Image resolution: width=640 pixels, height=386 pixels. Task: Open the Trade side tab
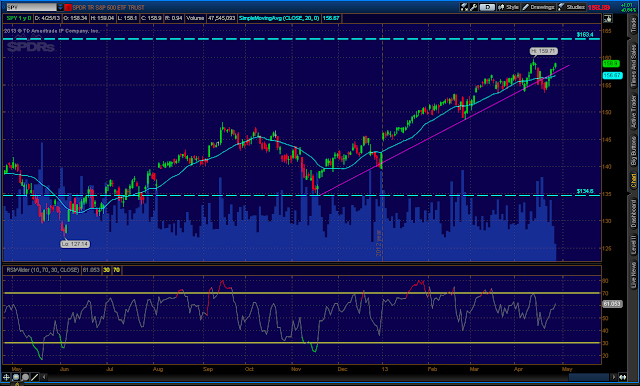[x=633, y=25]
